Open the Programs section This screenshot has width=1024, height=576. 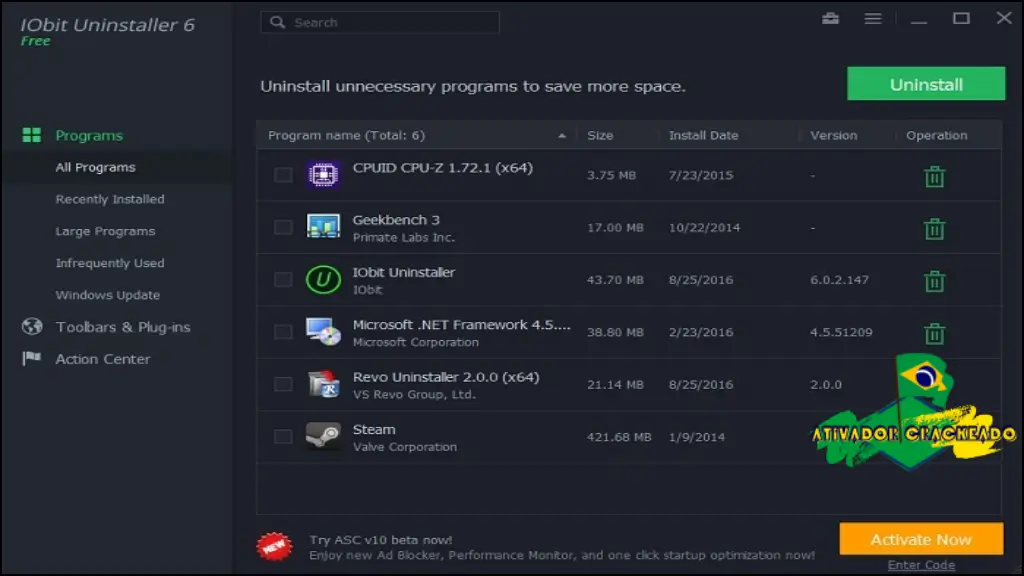[x=89, y=135]
